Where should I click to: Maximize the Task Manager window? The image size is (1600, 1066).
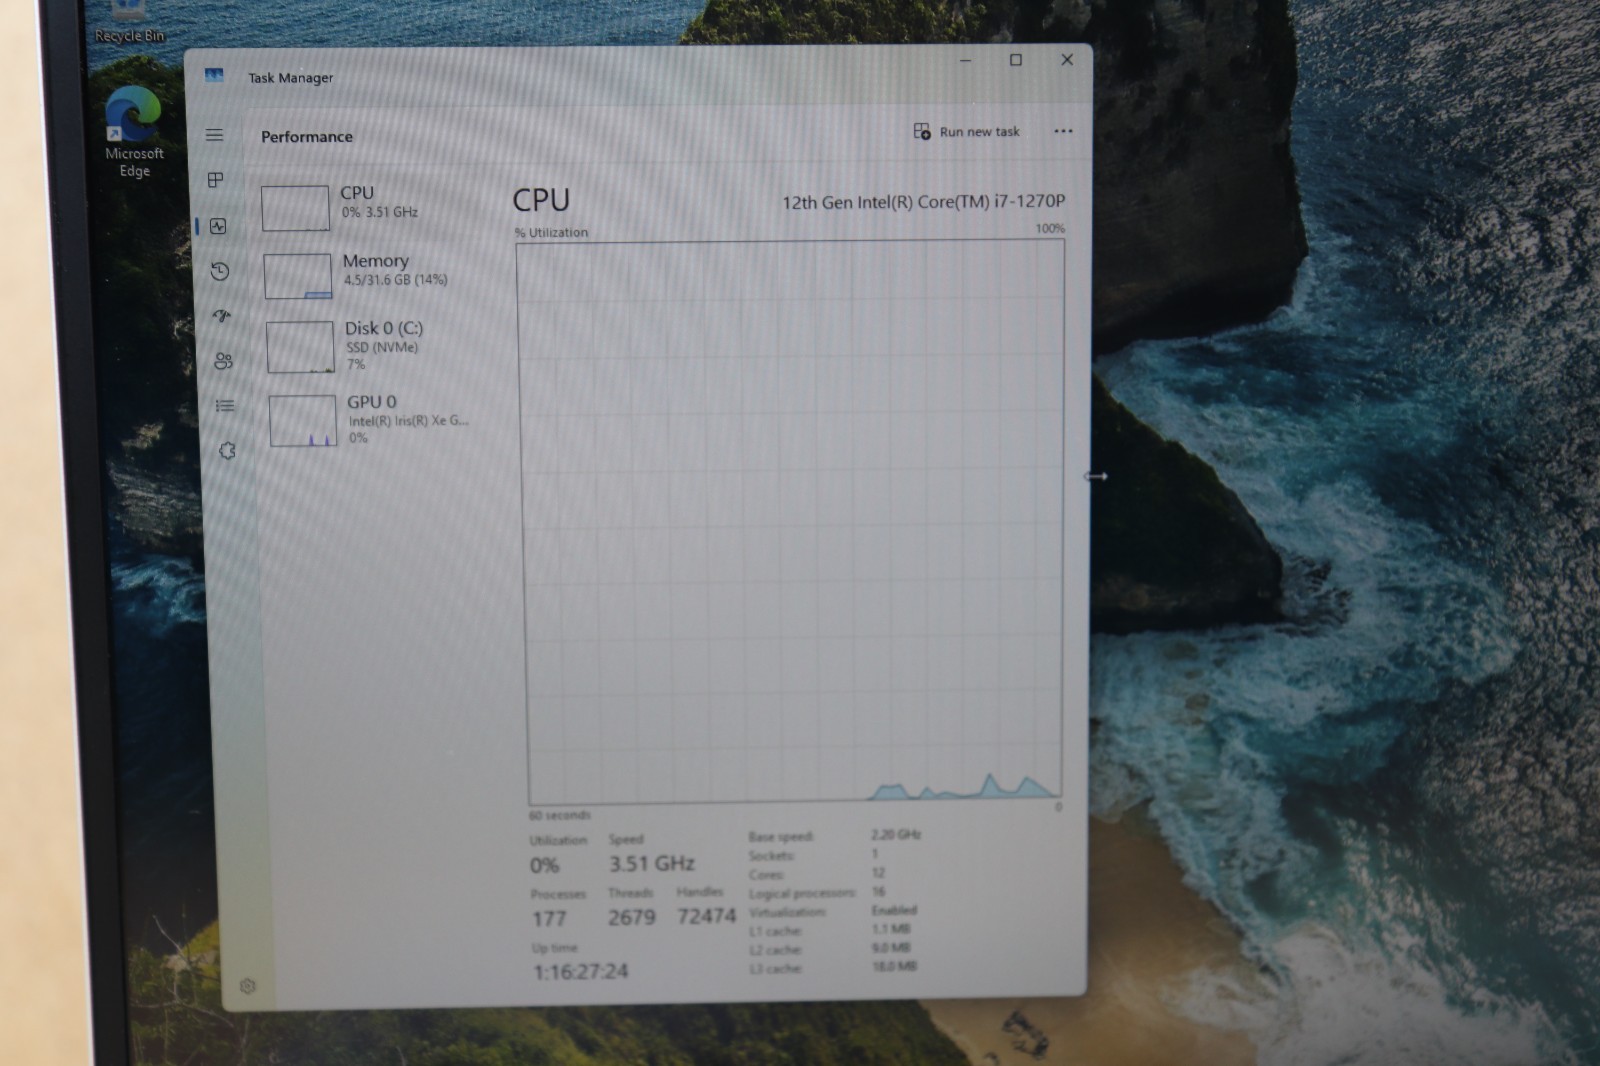coord(1016,60)
